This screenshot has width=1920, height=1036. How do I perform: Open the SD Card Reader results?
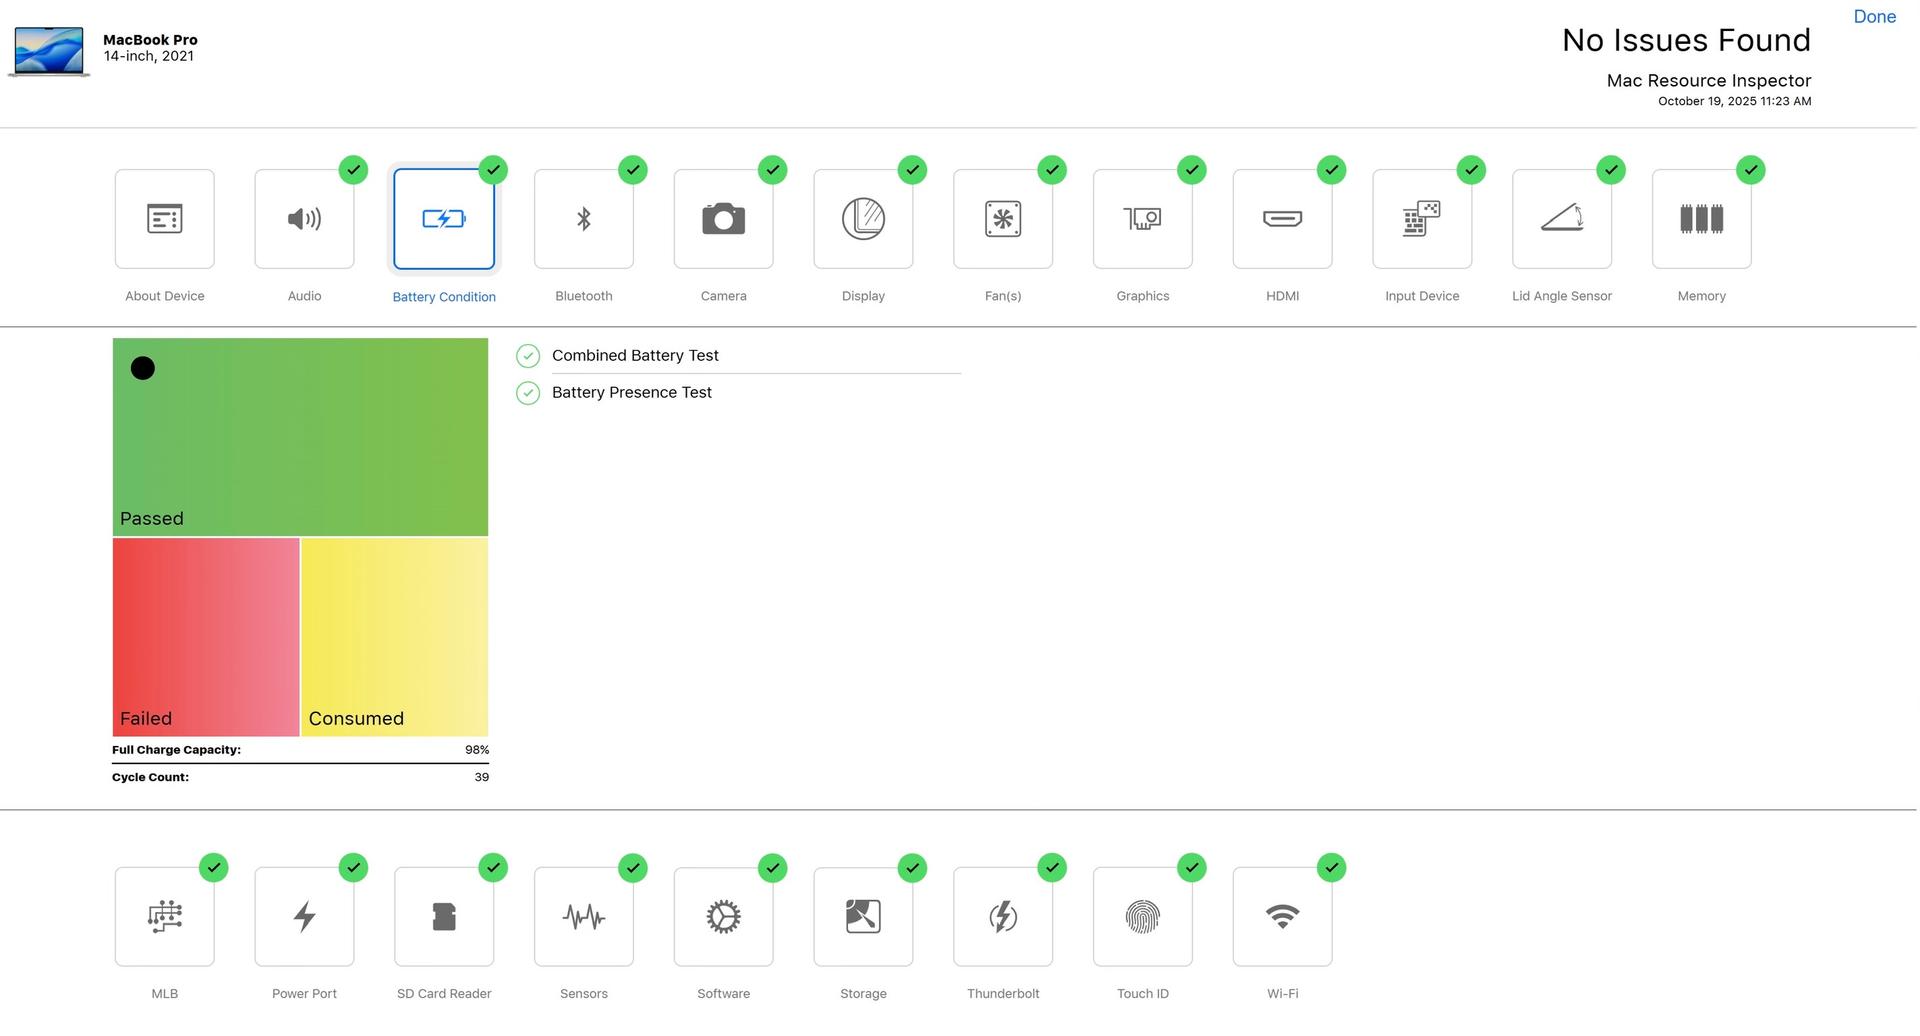(x=444, y=916)
